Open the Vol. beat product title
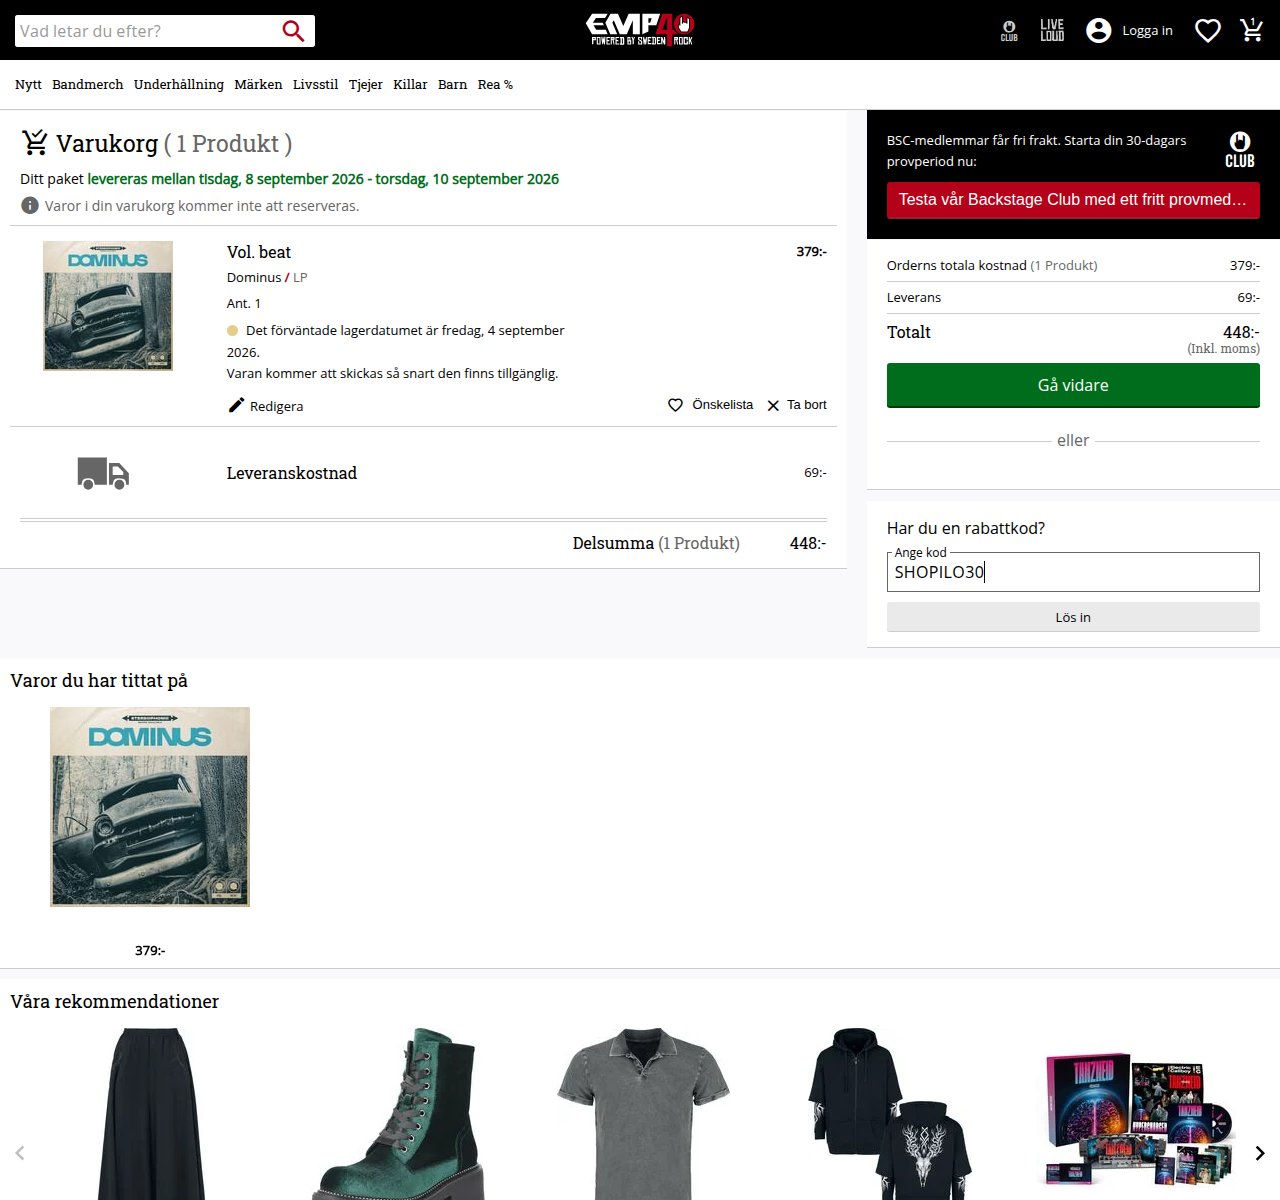The height and width of the screenshot is (1200, 1280). pyautogui.click(x=259, y=252)
